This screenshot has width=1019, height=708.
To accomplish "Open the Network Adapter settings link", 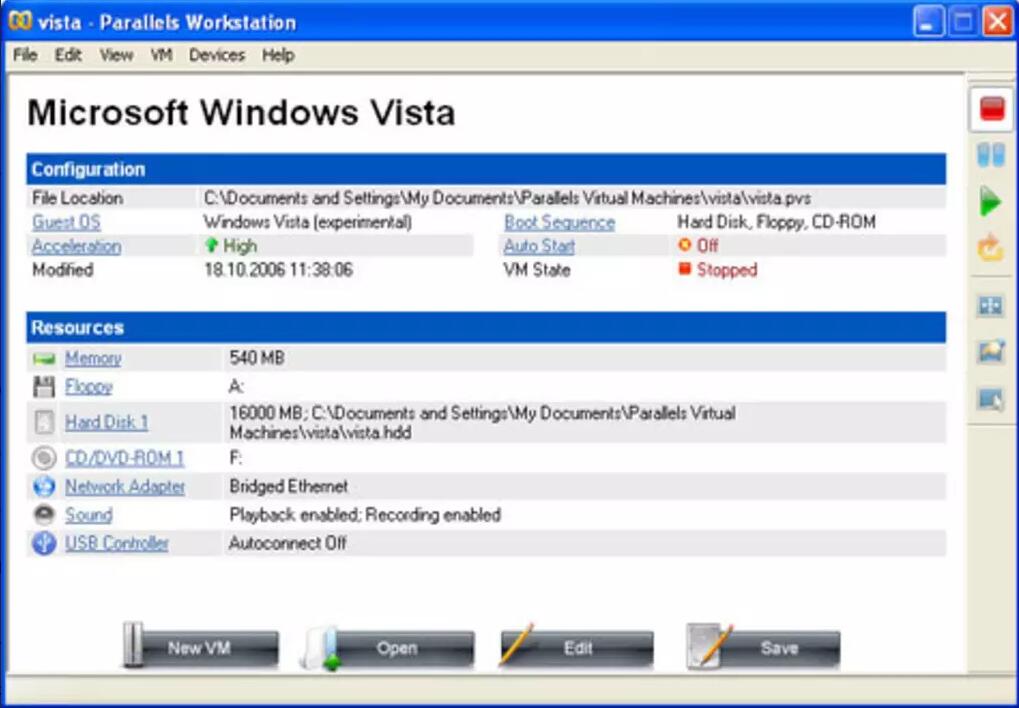I will coord(125,487).
